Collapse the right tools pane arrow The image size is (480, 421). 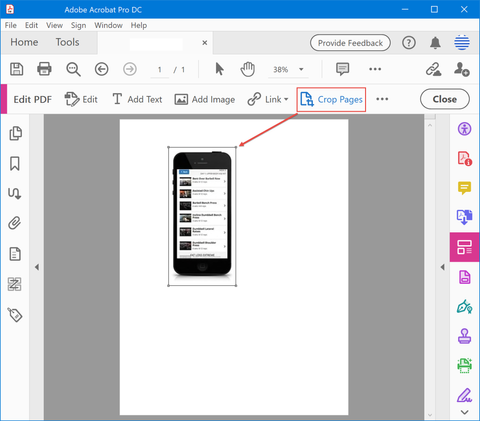click(442, 267)
